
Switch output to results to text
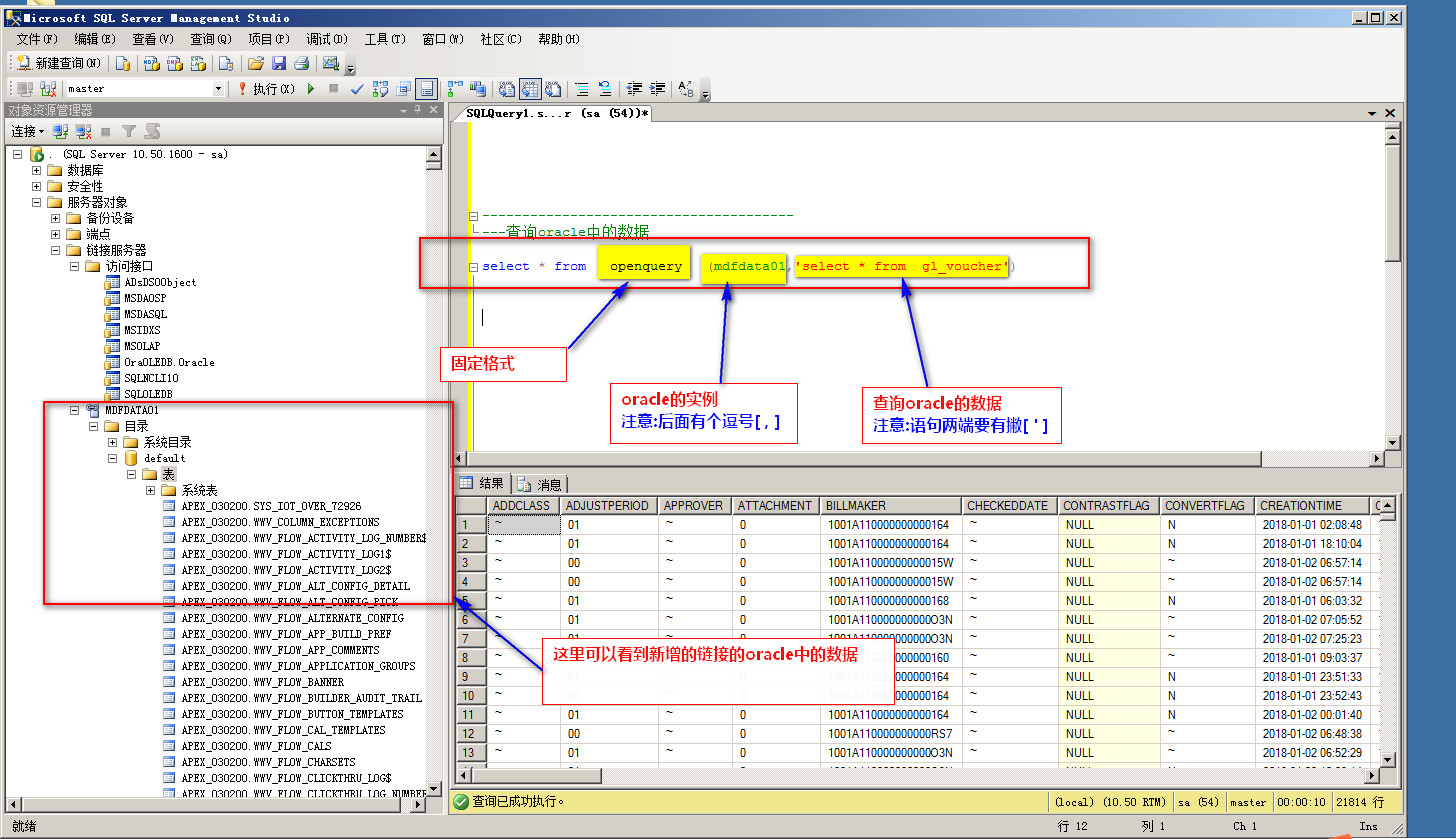click(x=507, y=89)
